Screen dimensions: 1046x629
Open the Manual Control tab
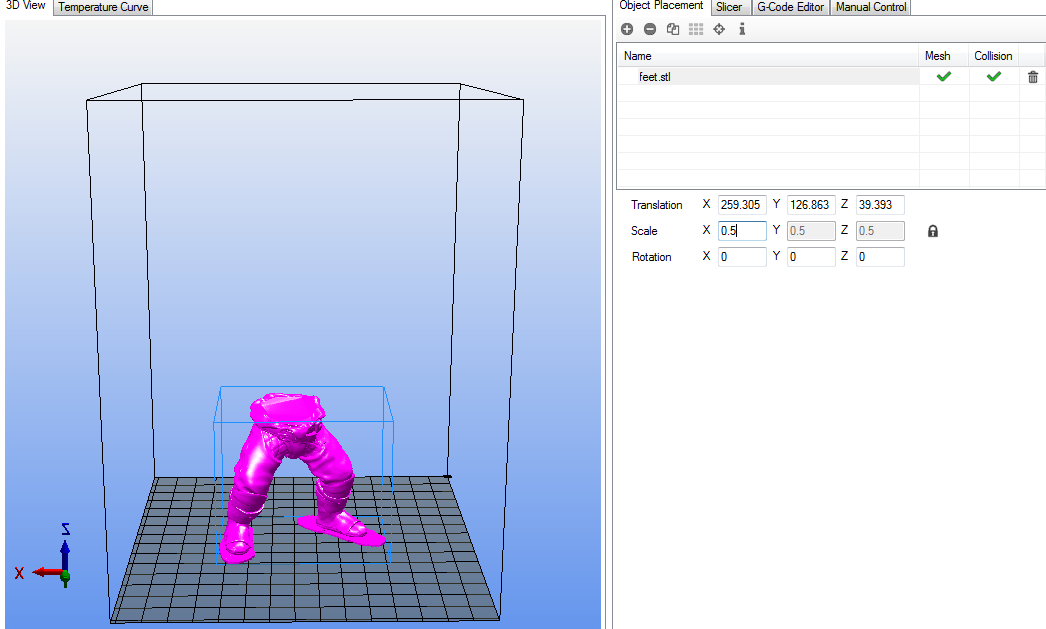[x=871, y=7]
